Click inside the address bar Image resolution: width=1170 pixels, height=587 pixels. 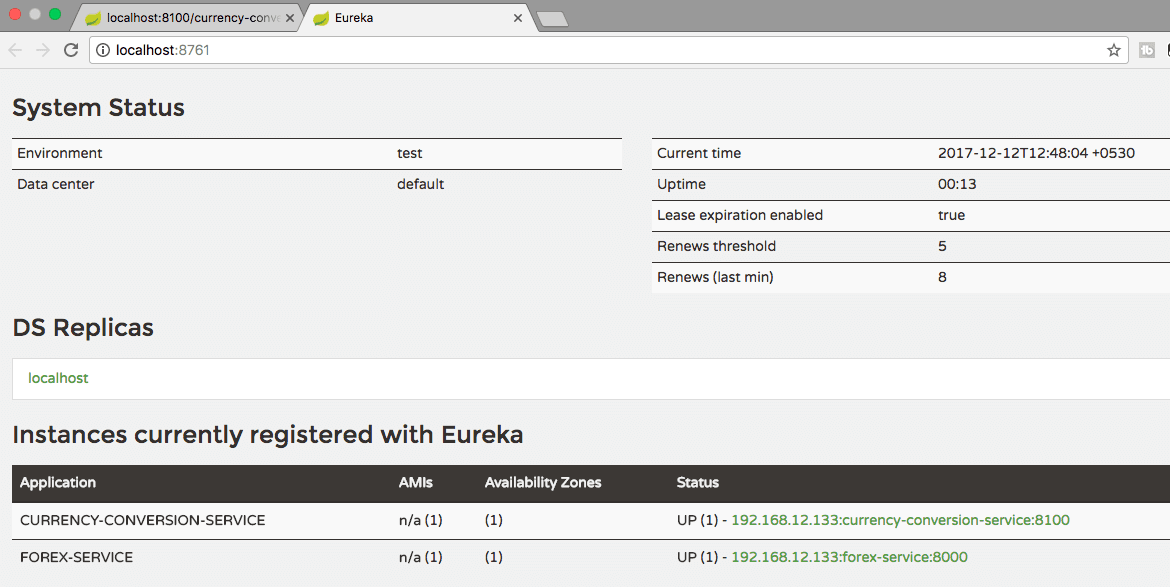point(400,48)
